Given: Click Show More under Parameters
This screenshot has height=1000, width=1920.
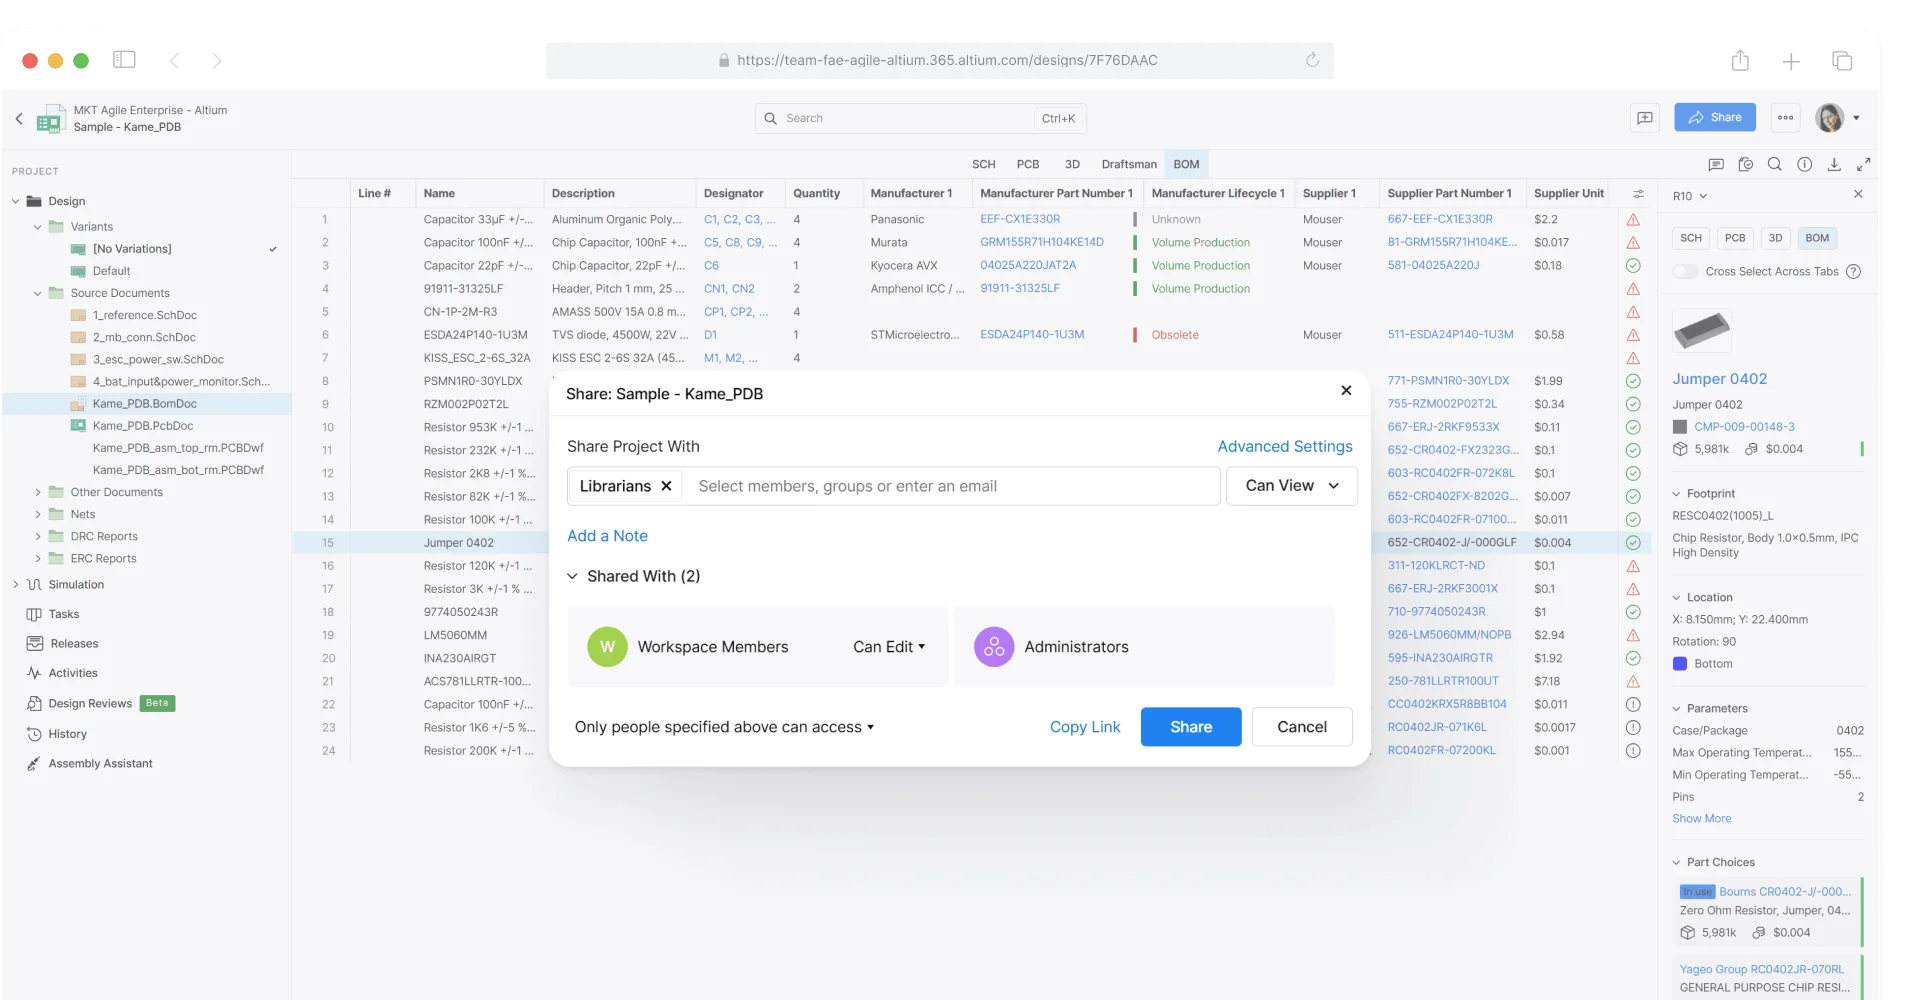Looking at the screenshot, I should pyautogui.click(x=1701, y=819).
